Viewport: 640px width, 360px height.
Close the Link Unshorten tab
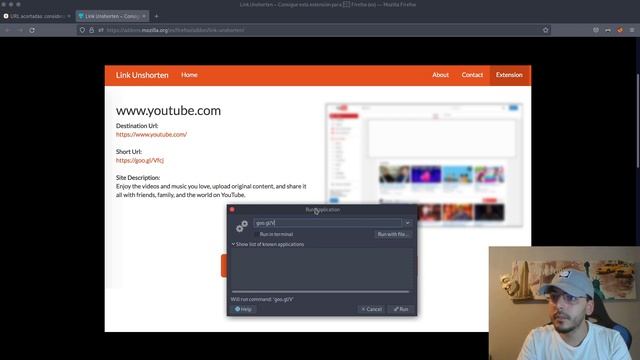coord(144,16)
